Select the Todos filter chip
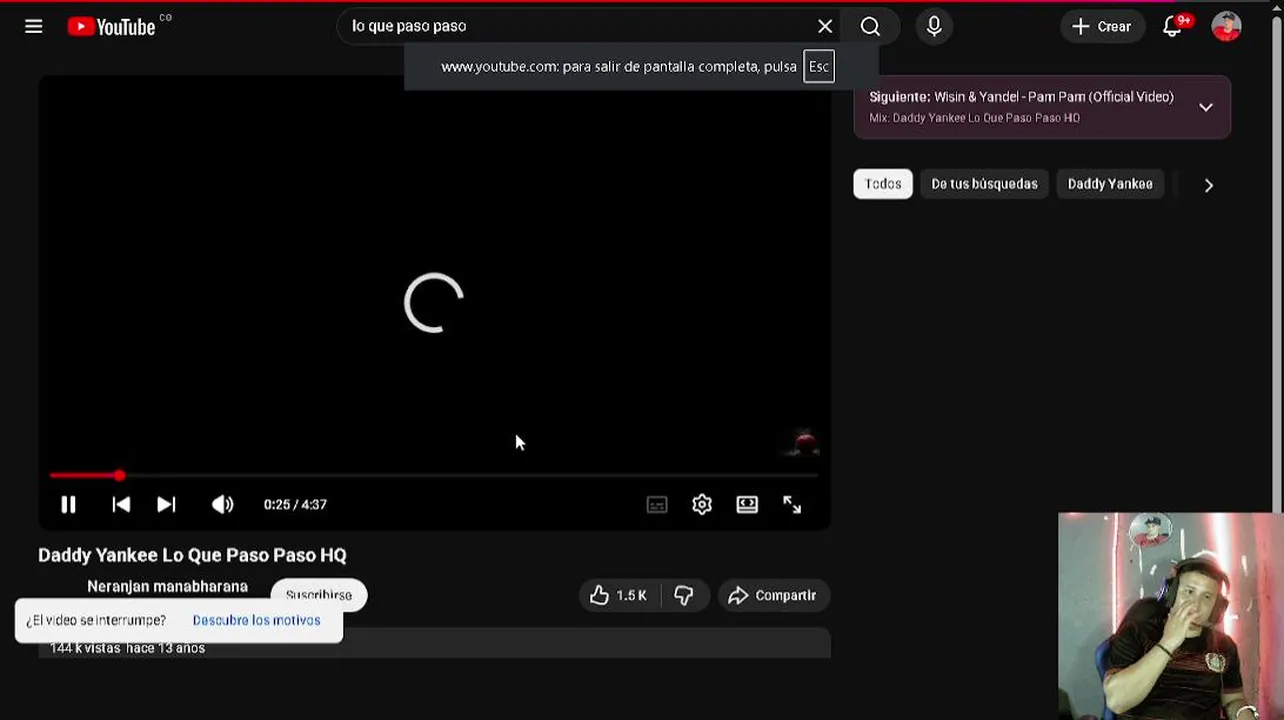This screenshot has width=1284, height=720. pyautogui.click(x=883, y=184)
